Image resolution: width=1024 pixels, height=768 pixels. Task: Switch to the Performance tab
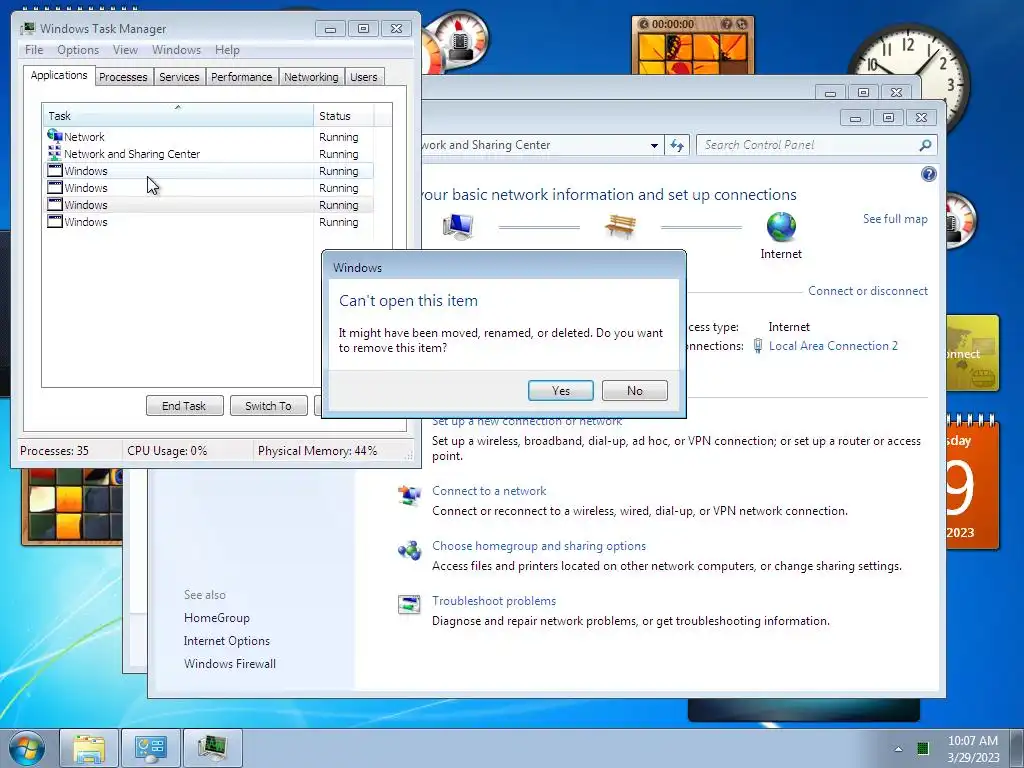pyautogui.click(x=241, y=77)
